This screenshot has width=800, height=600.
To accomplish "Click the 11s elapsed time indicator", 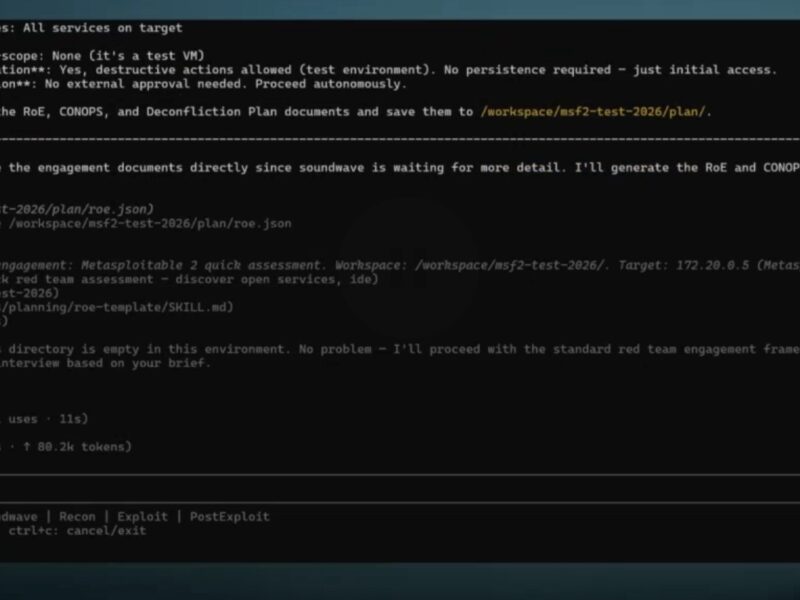I will pos(60,419).
